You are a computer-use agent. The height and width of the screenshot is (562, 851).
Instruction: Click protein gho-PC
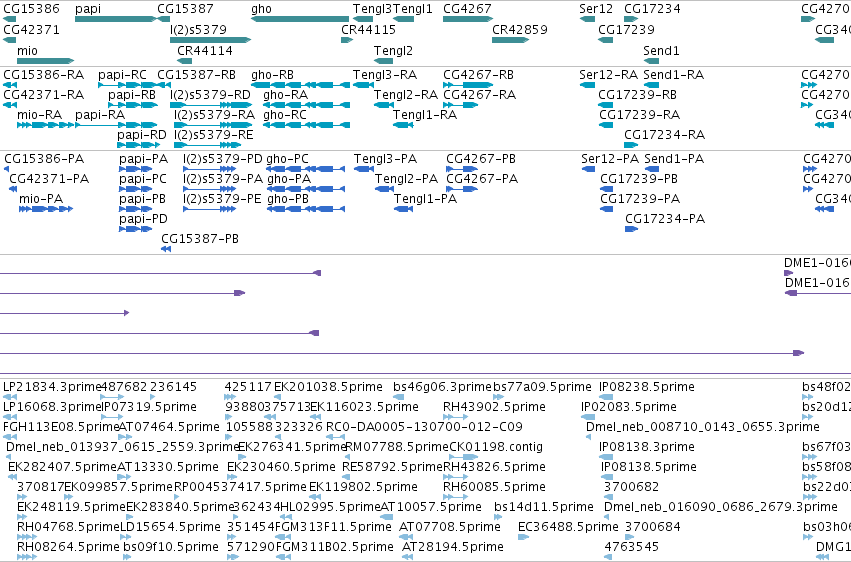click(x=306, y=169)
